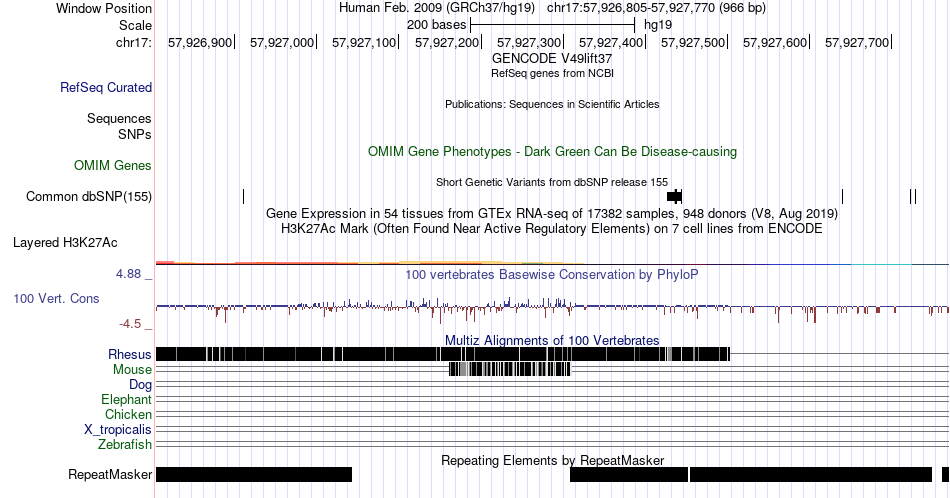Screen dimensions: 950x498
Task: Click the RepeatMasker track label
Action: point(110,474)
